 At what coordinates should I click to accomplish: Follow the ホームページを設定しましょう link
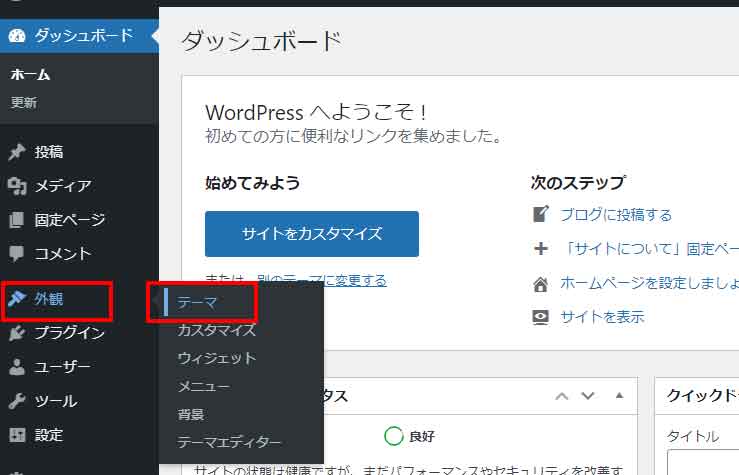649,283
